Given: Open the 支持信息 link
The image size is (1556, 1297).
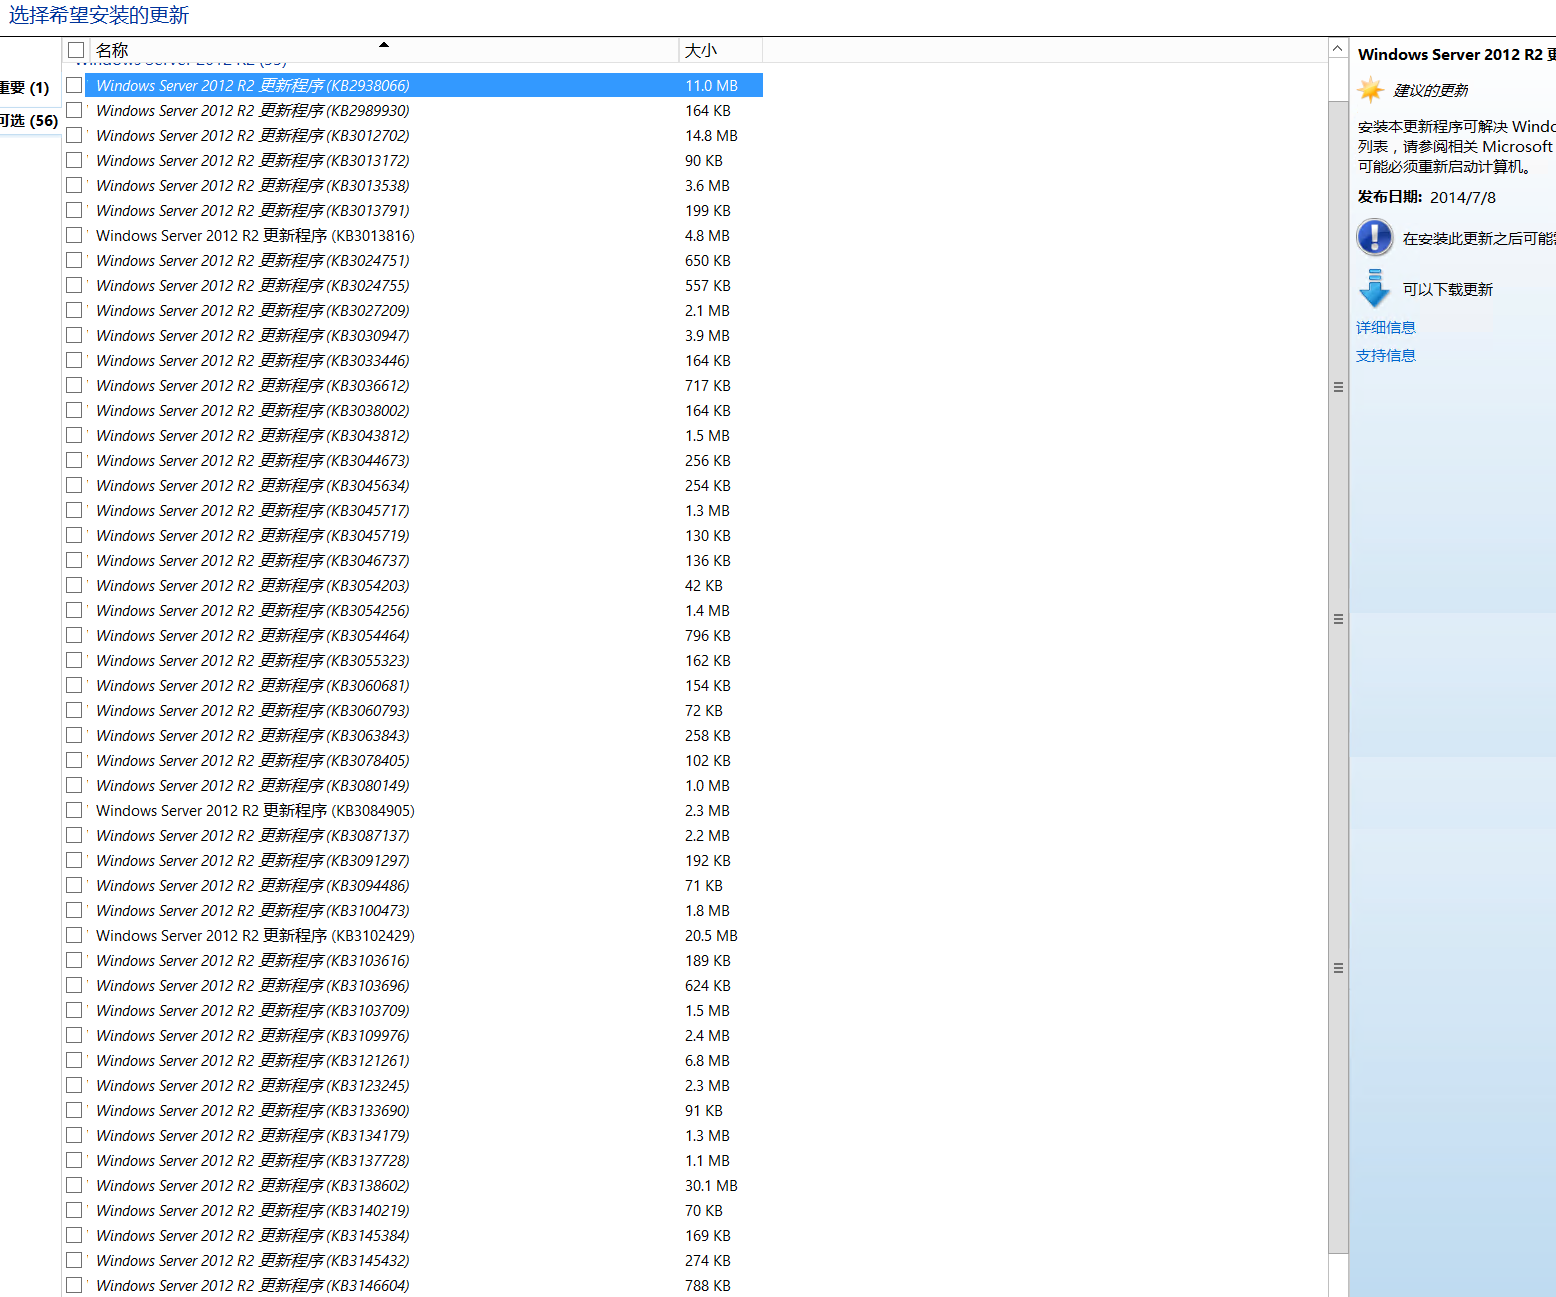Looking at the screenshot, I should pyautogui.click(x=1386, y=355).
